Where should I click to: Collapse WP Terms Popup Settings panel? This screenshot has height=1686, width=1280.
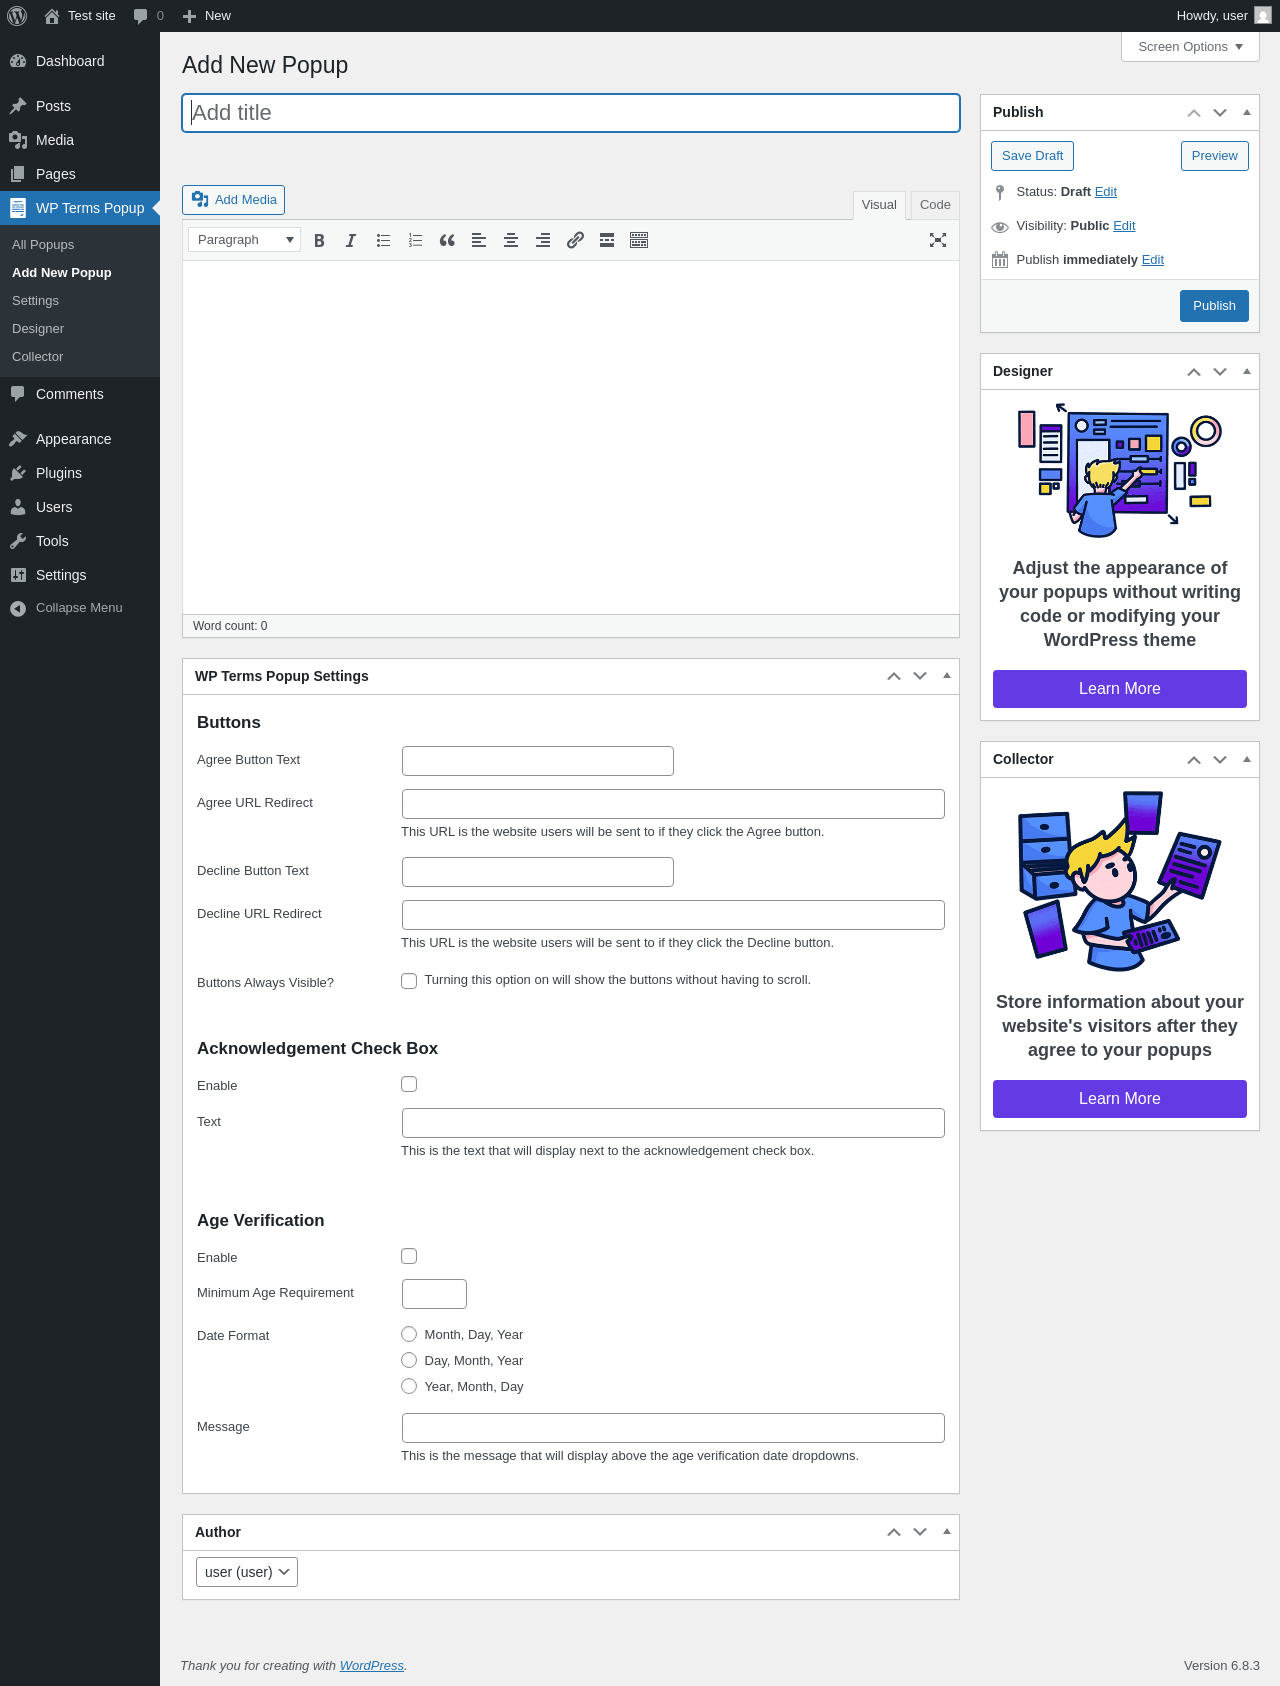coord(947,677)
